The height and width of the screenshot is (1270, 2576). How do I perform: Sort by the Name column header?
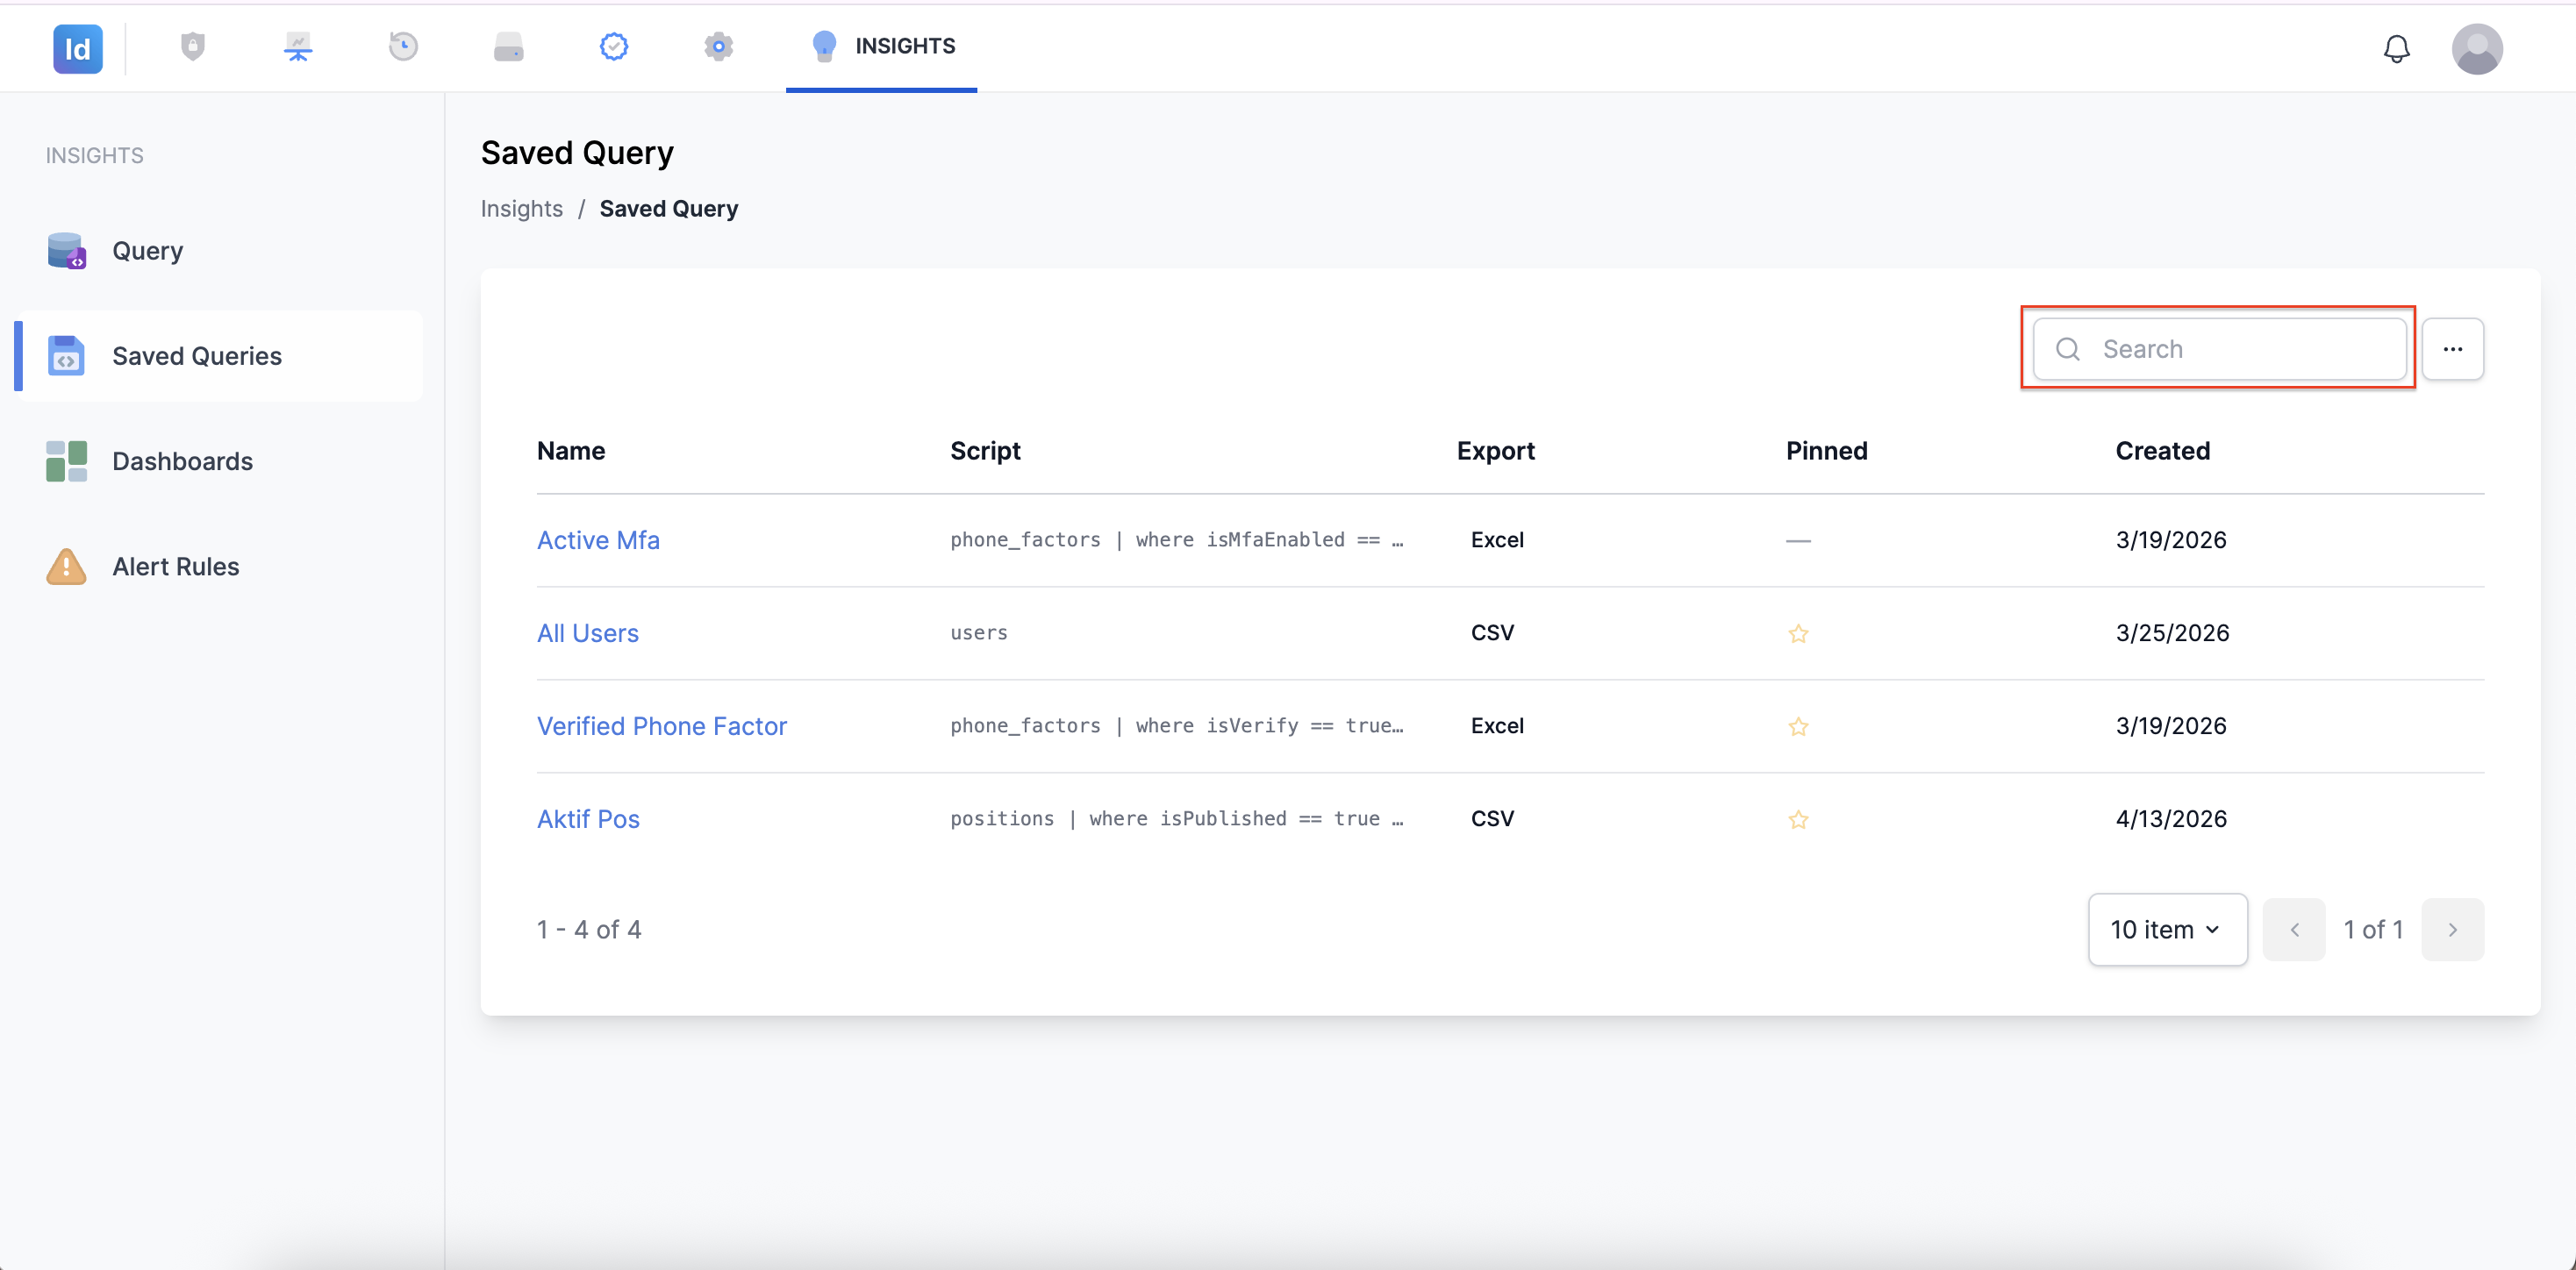tap(570, 451)
